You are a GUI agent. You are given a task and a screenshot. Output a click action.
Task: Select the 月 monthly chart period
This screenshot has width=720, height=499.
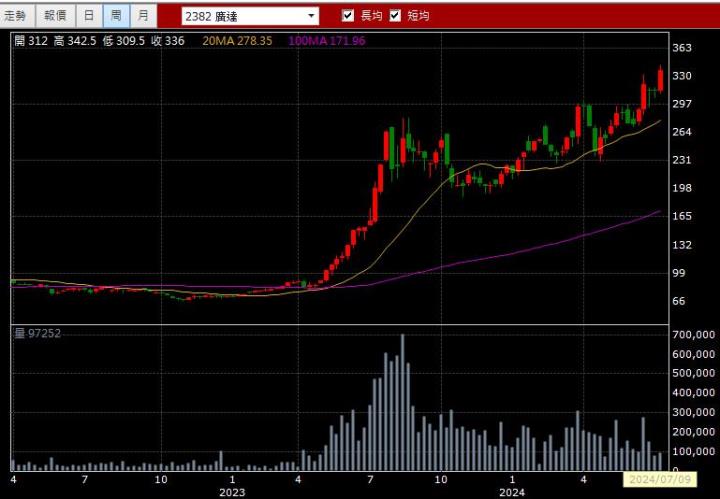[x=144, y=16]
